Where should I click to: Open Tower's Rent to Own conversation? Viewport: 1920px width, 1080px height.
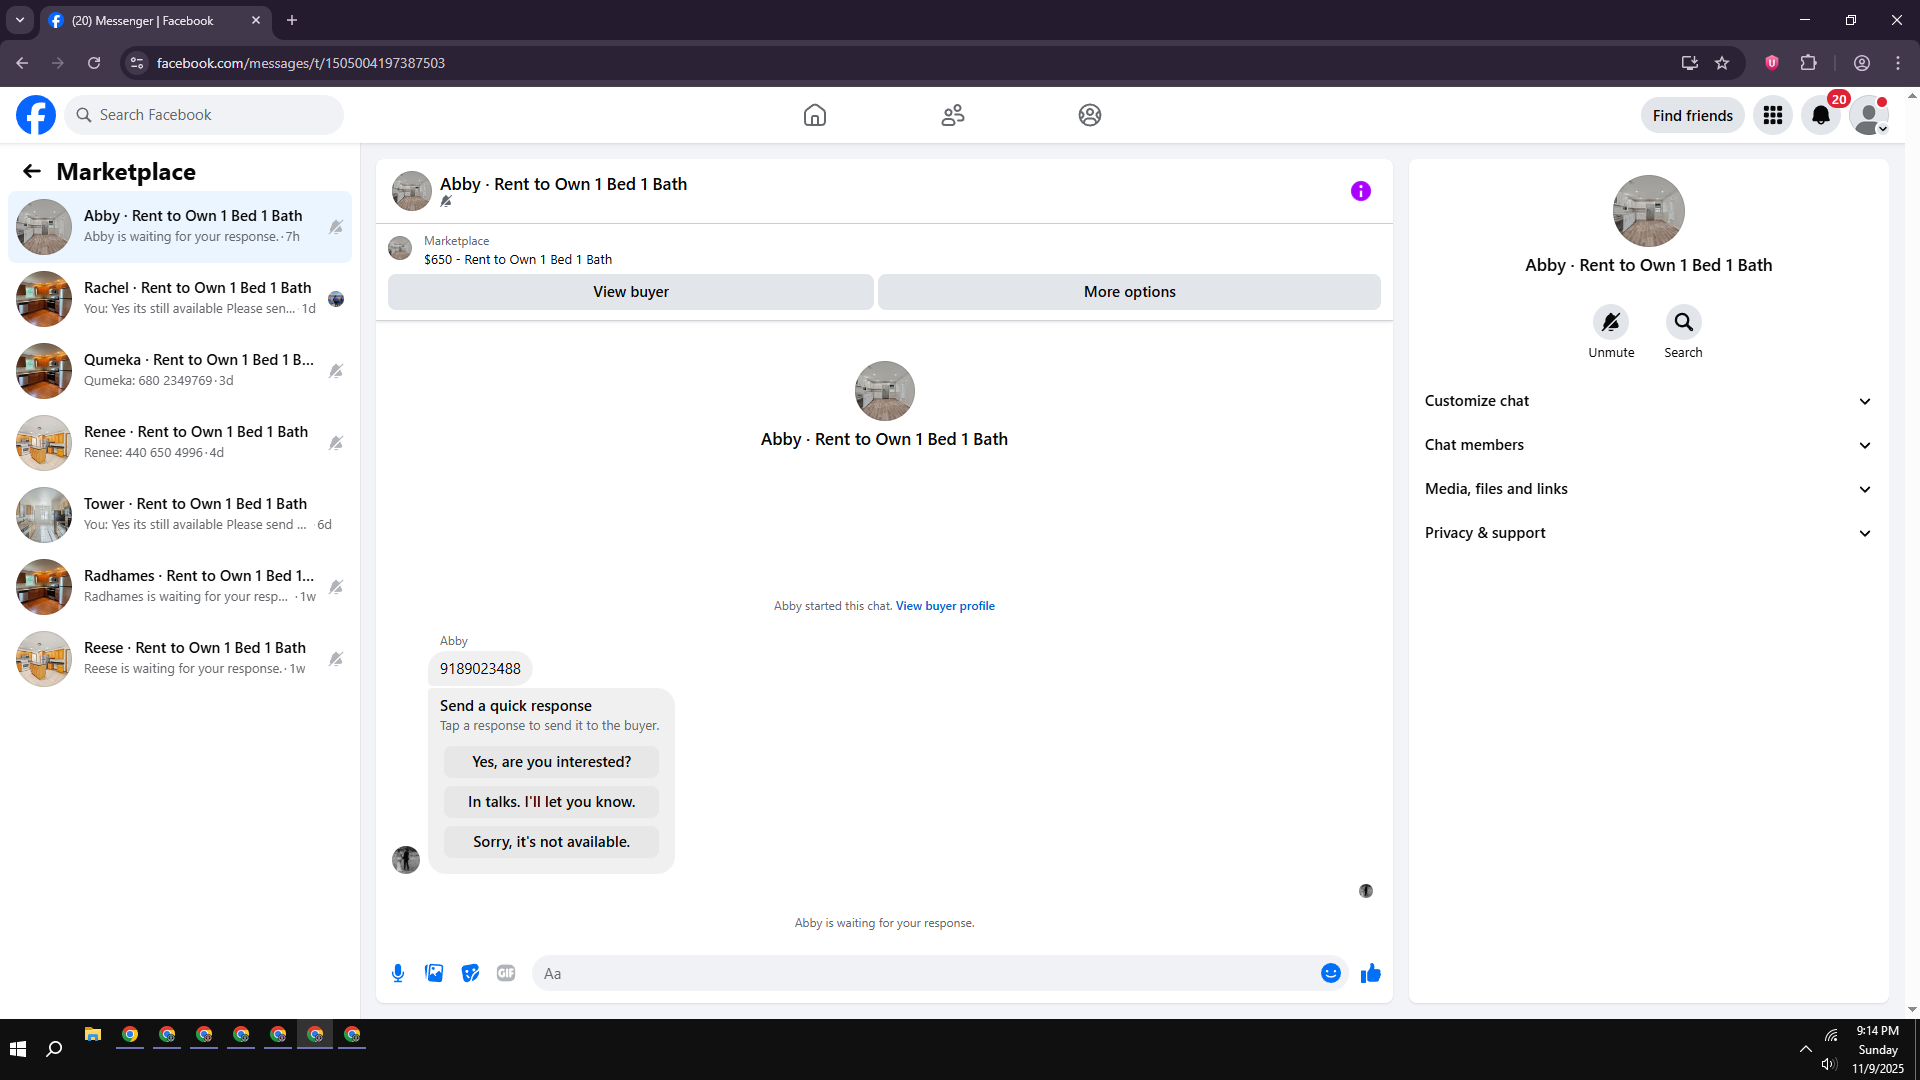[180, 515]
